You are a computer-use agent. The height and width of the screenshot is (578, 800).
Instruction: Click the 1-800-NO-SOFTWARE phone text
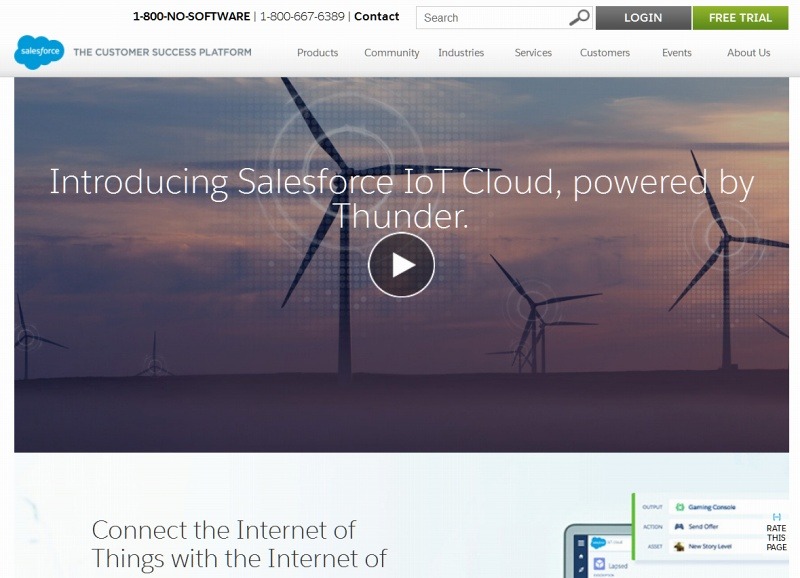click(191, 16)
